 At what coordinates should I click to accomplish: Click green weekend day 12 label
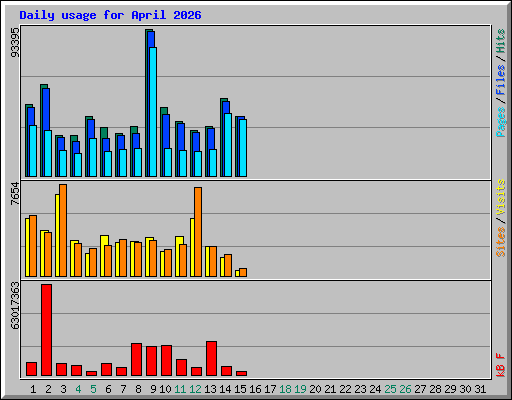point(195,389)
